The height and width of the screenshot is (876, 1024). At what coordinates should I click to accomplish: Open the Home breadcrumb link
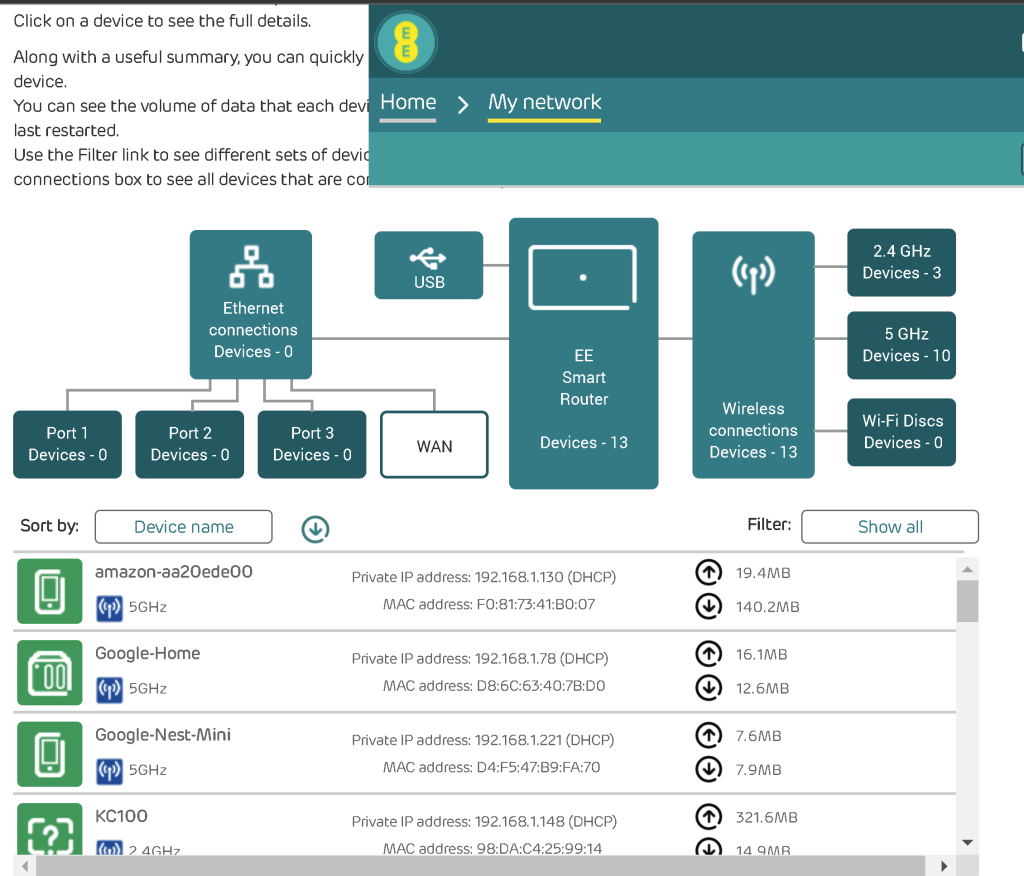click(x=408, y=102)
